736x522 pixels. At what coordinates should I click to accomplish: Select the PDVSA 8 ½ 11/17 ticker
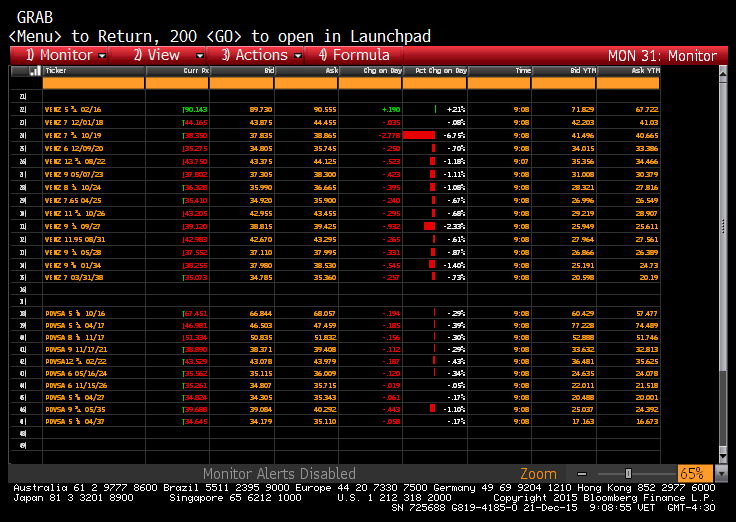click(x=75, y=338)
